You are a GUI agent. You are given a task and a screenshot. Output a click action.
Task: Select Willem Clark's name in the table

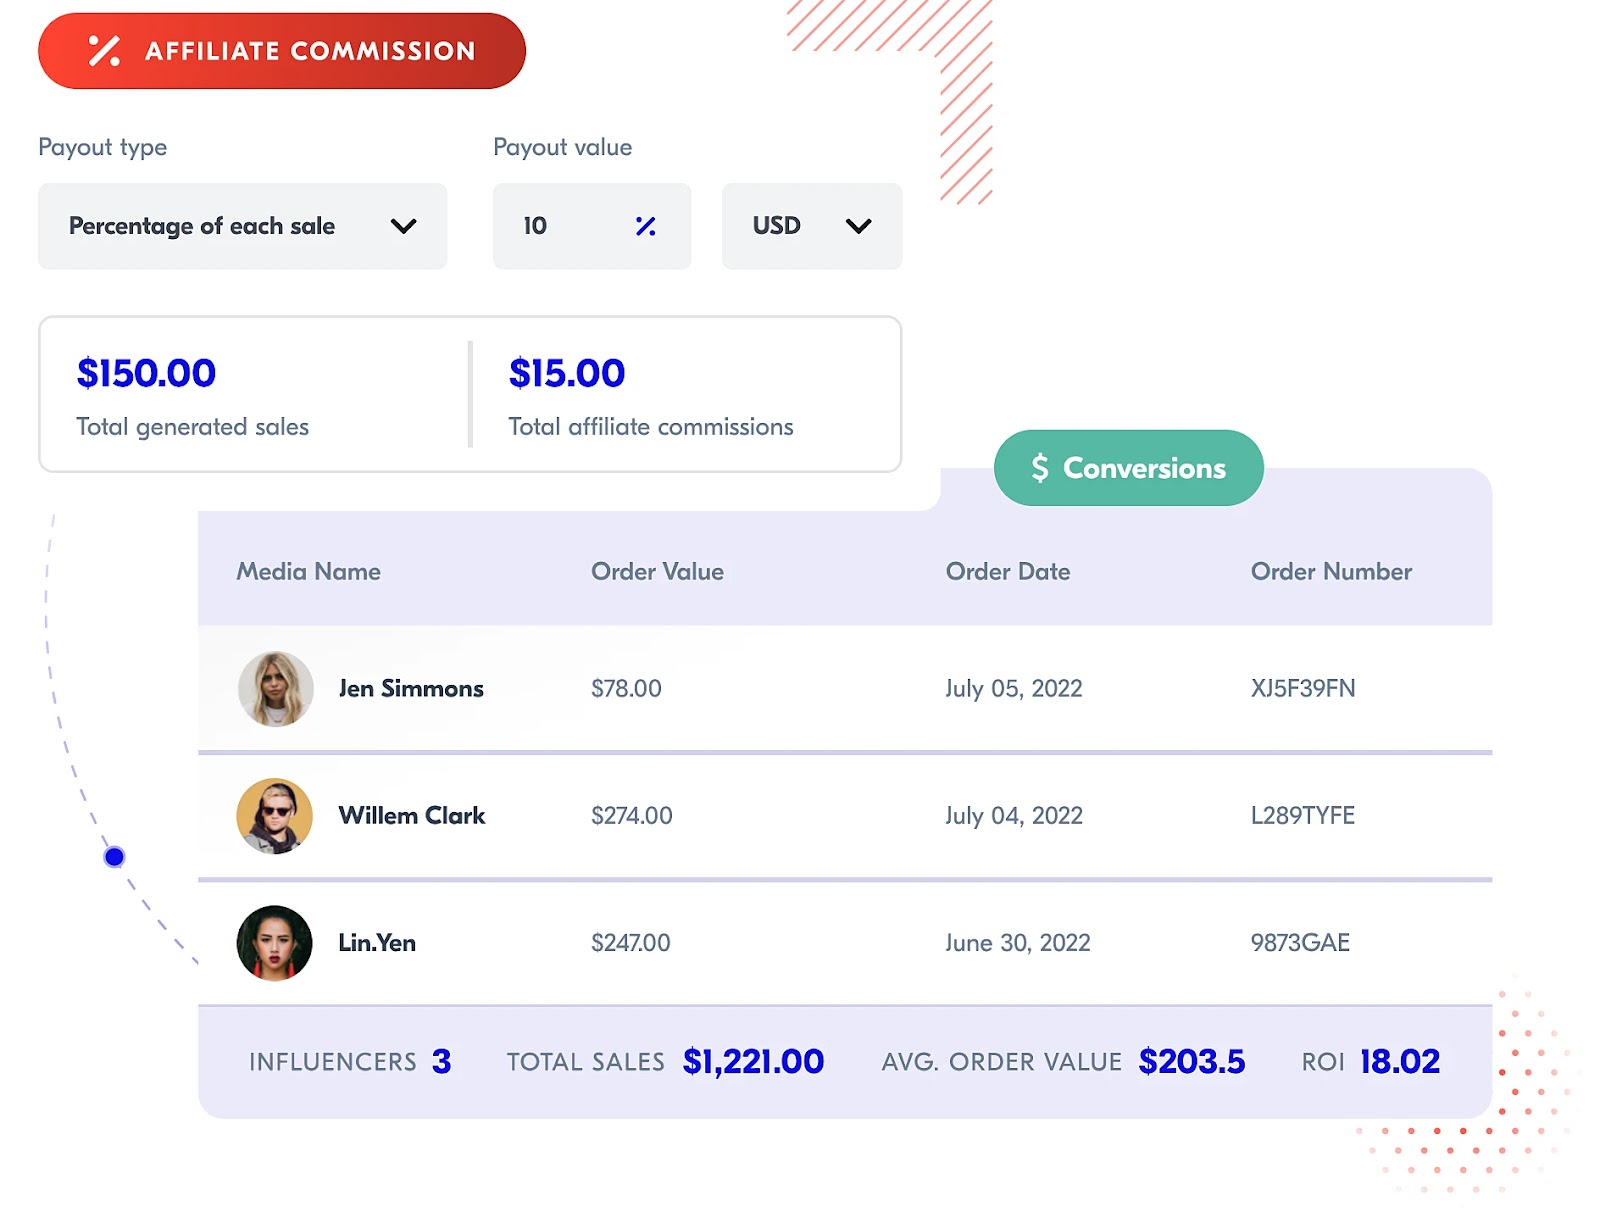coord(411,815)
